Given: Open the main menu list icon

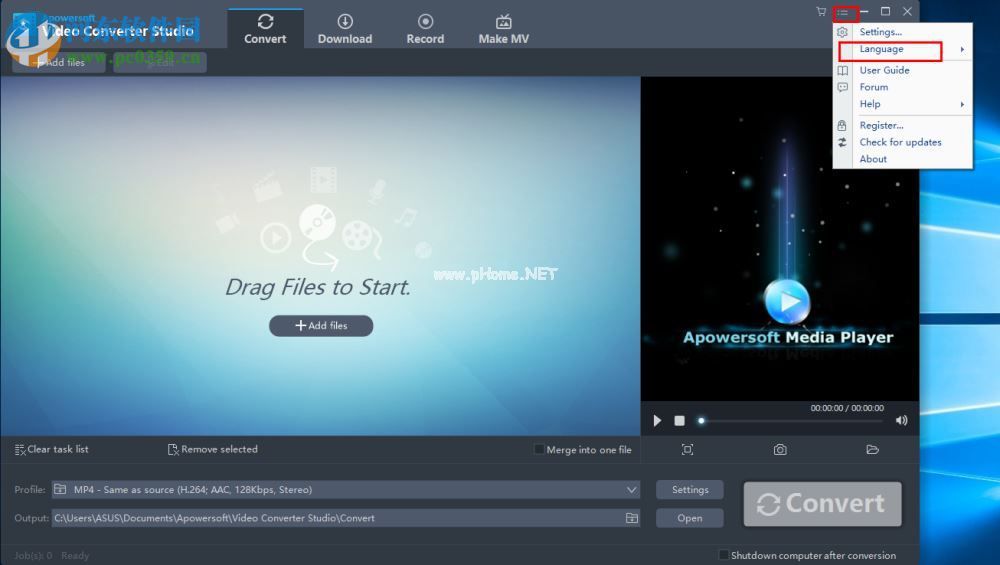Looking at the screenshot, I should point(844,13).
